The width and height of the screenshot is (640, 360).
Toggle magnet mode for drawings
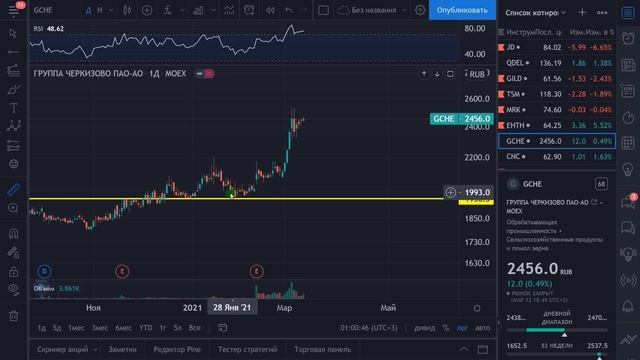(13, 233)
